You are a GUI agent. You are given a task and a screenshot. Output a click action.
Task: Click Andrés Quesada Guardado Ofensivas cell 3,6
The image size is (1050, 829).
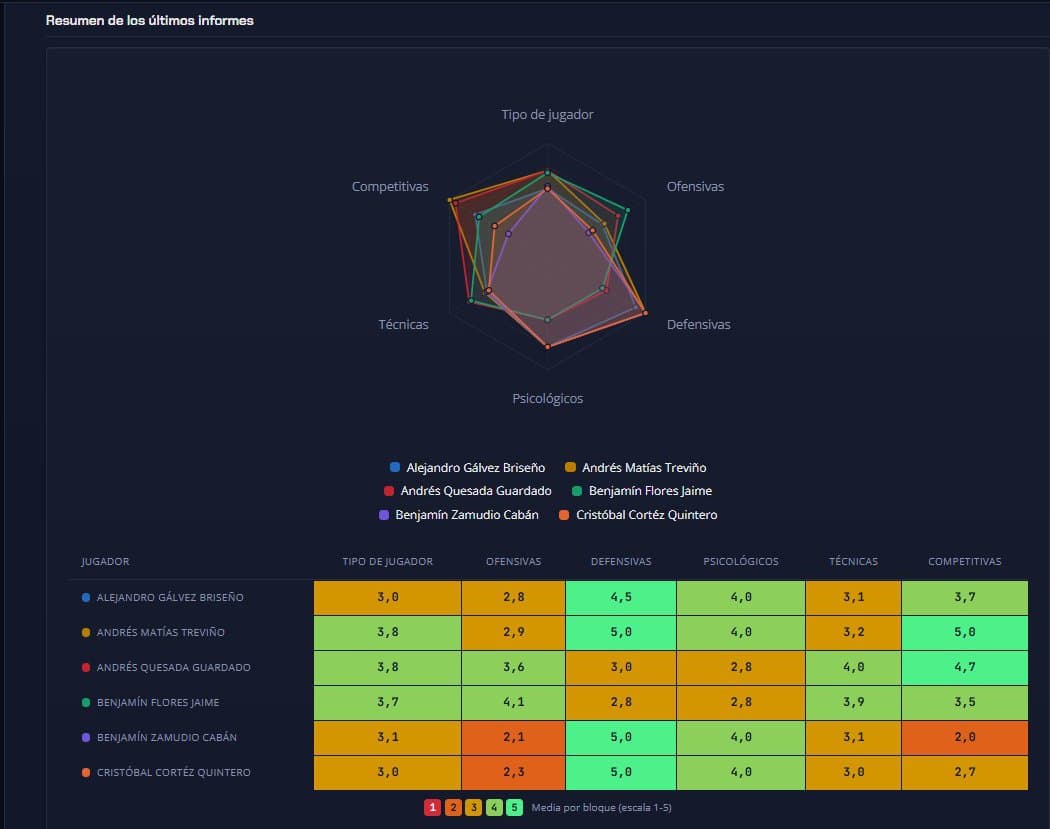[x=513, y=668]
